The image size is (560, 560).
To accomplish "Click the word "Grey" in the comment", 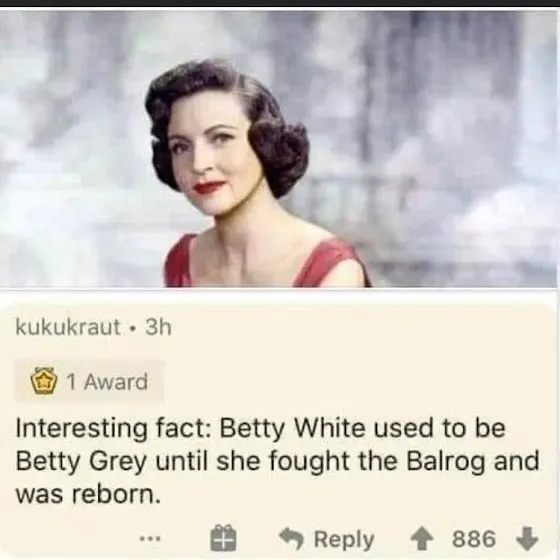I will click(x=118, y=463).
